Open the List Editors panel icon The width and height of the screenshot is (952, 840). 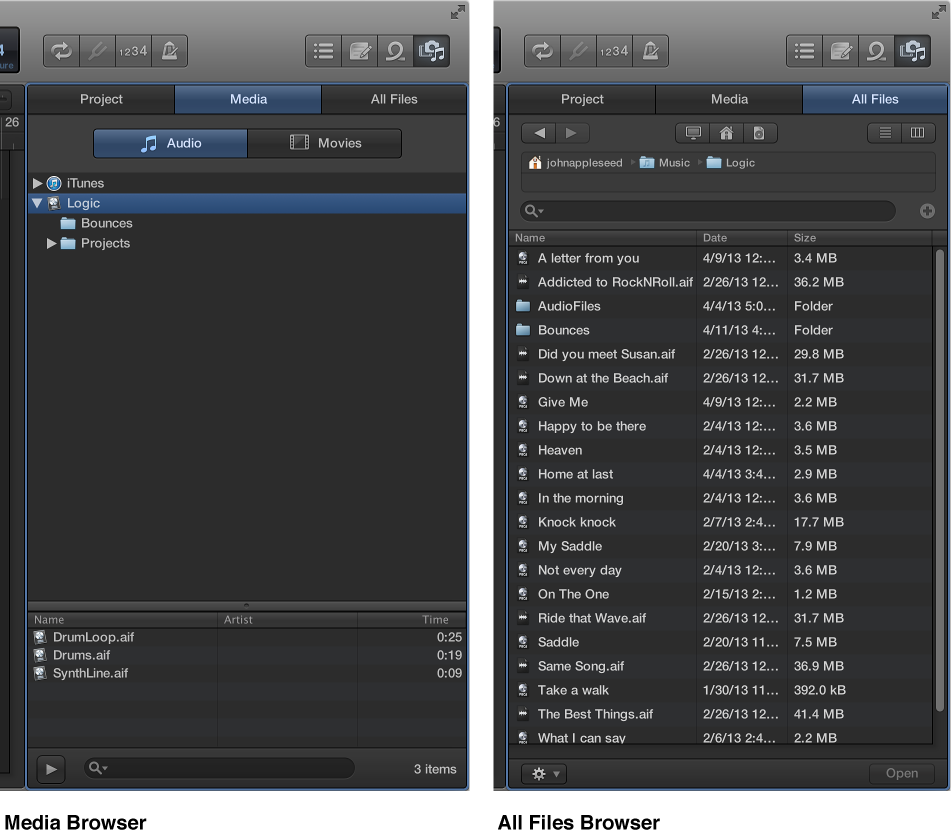click(x=323, y=51)
